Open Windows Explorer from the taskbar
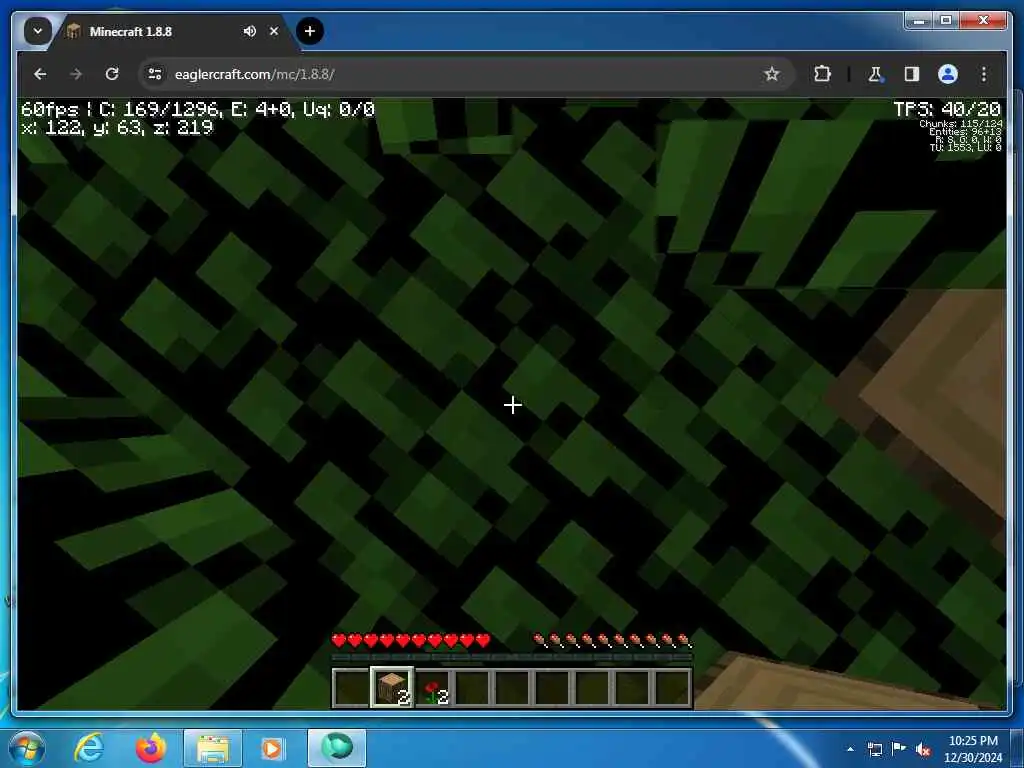 coord(213,748)
